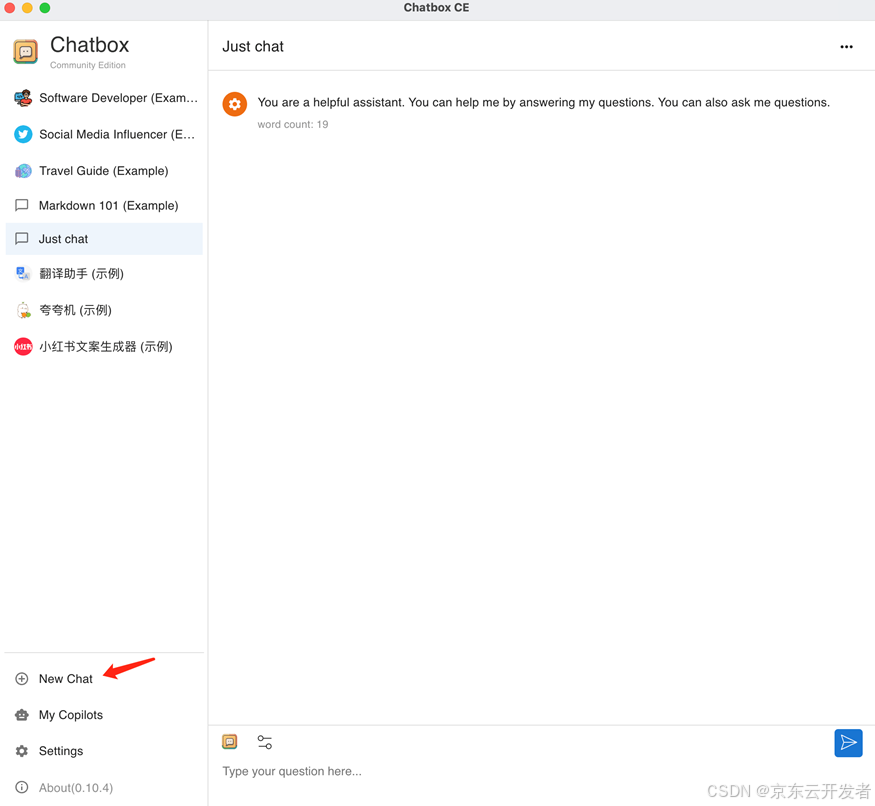Click the Chatbox logo icon in sidebar header
Screen dimensions: 875x806
[25, 51]
